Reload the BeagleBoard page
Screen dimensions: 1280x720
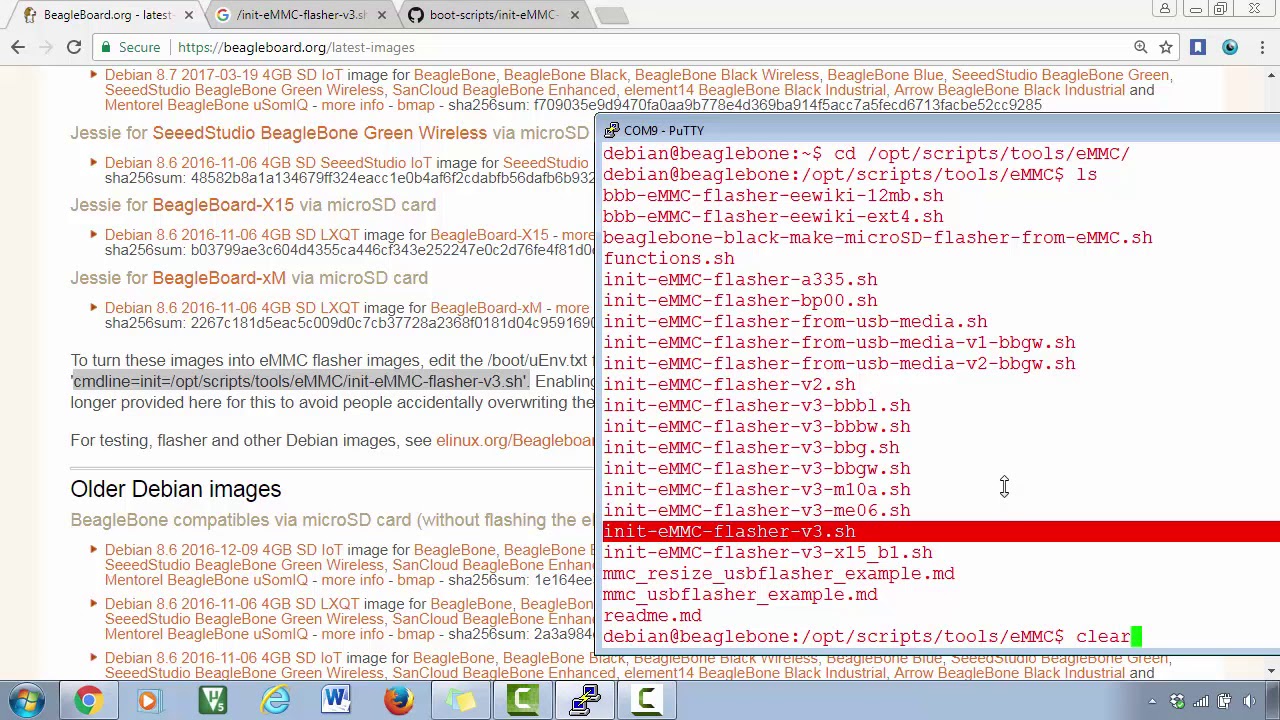click(x=74, y=47)
